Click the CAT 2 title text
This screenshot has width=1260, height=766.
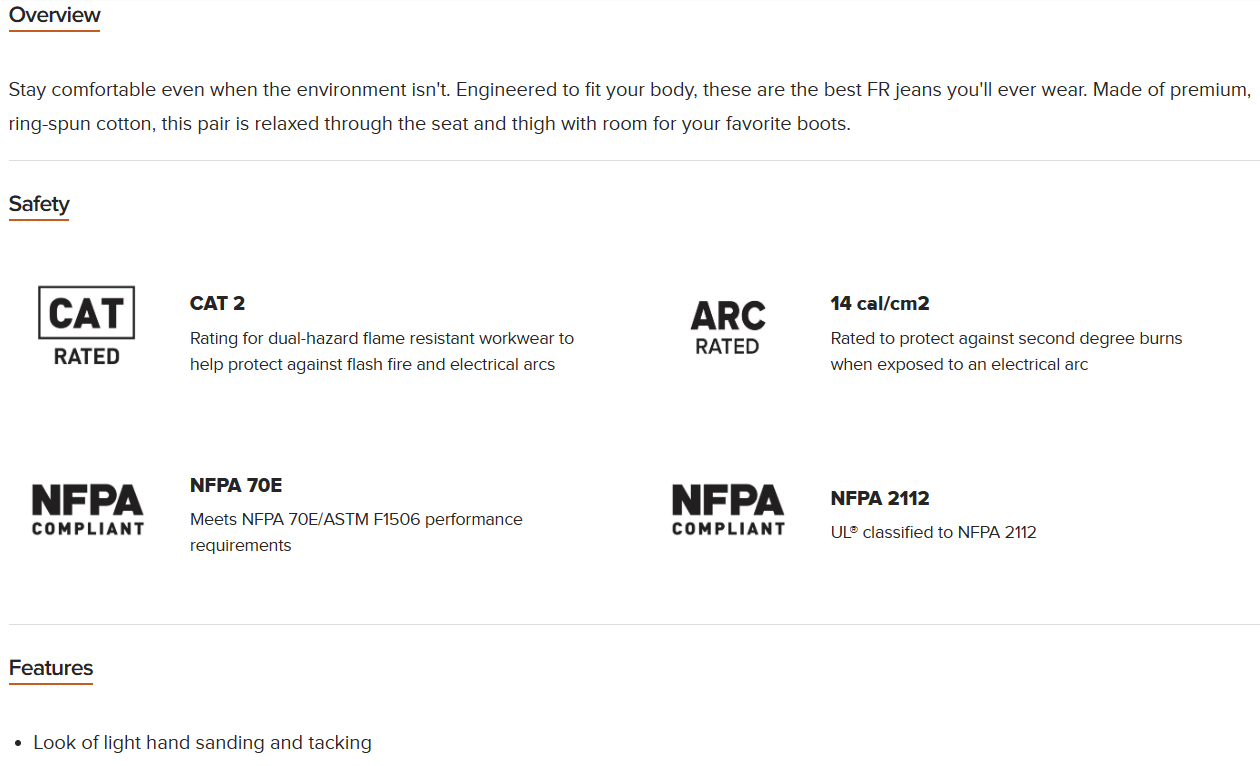[x=217, y=303]
